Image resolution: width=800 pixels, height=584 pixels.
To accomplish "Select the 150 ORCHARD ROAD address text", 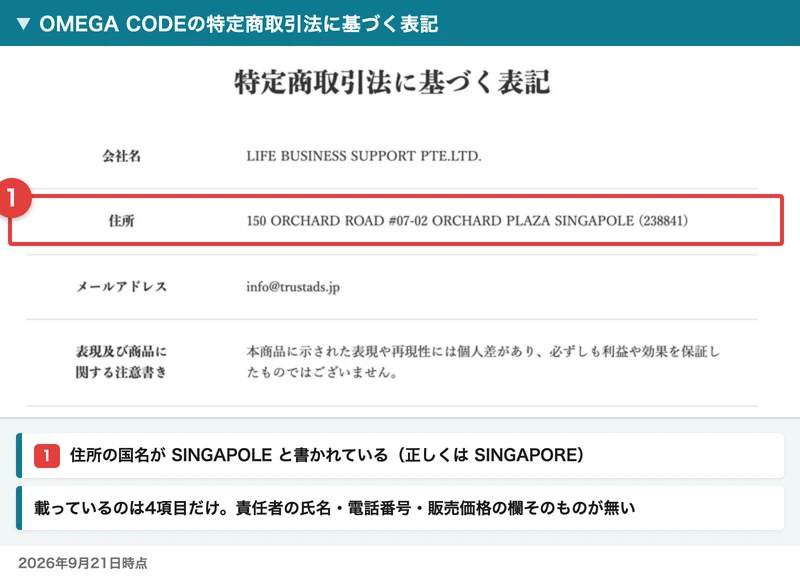I will [x=467, y=221].
